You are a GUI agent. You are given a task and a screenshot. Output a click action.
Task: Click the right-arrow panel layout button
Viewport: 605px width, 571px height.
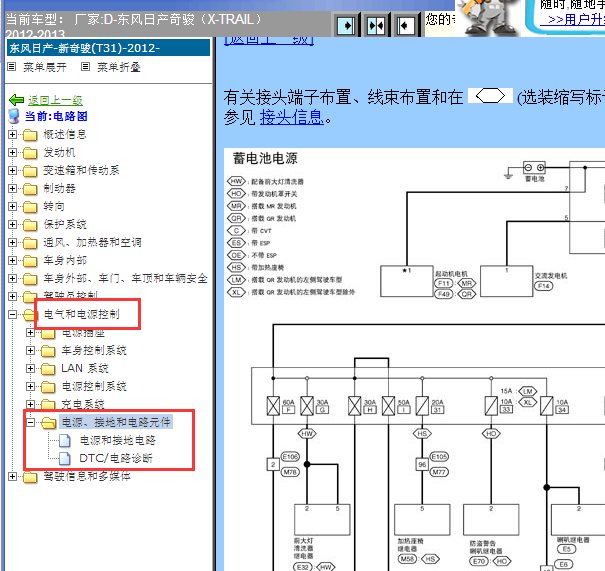[x=346, y=26]
